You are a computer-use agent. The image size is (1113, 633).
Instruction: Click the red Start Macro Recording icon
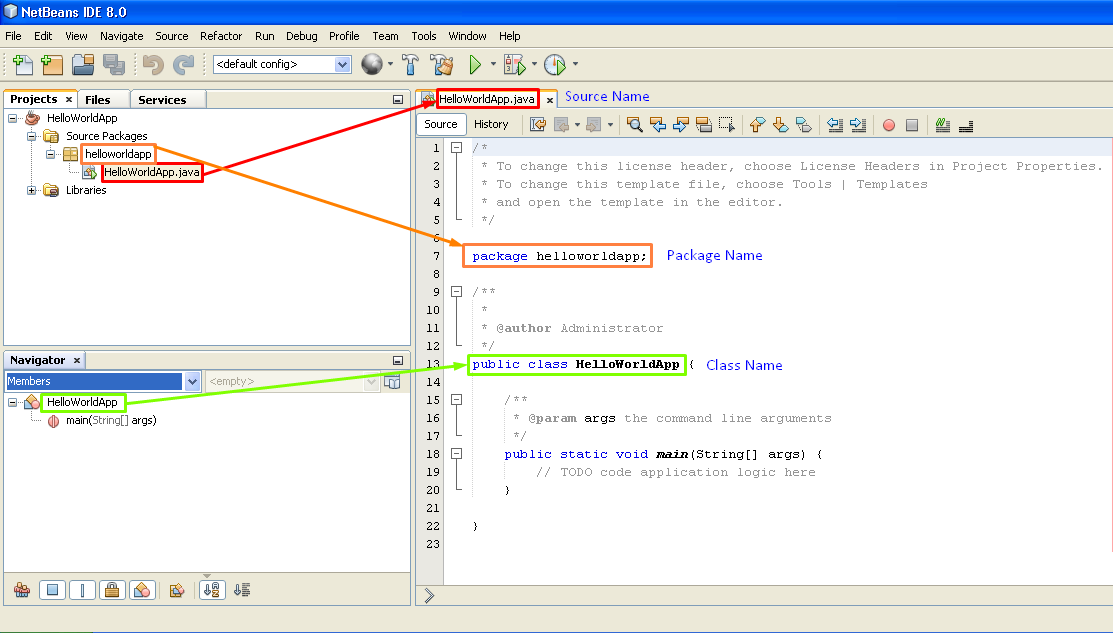point(889,125)
